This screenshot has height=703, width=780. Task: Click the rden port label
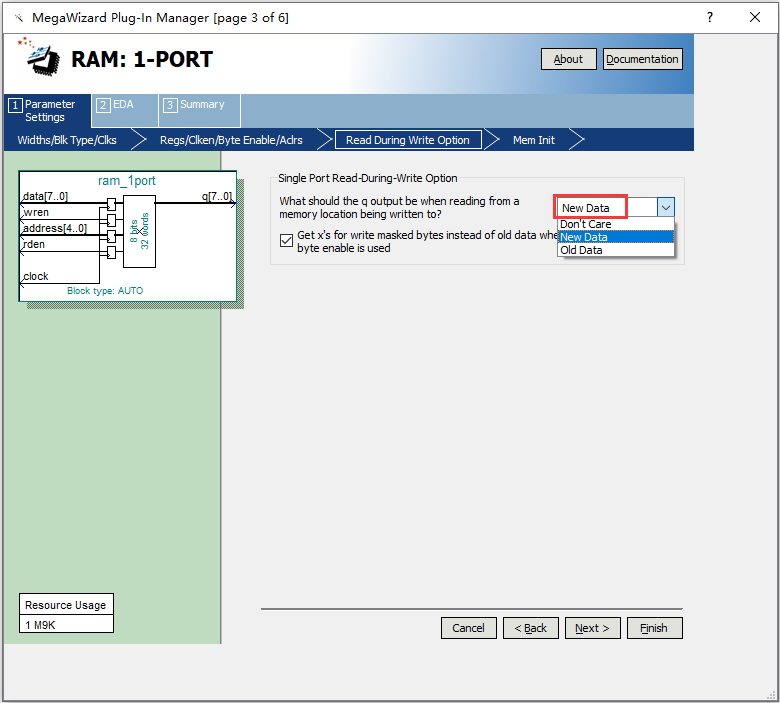coord(34,244)
